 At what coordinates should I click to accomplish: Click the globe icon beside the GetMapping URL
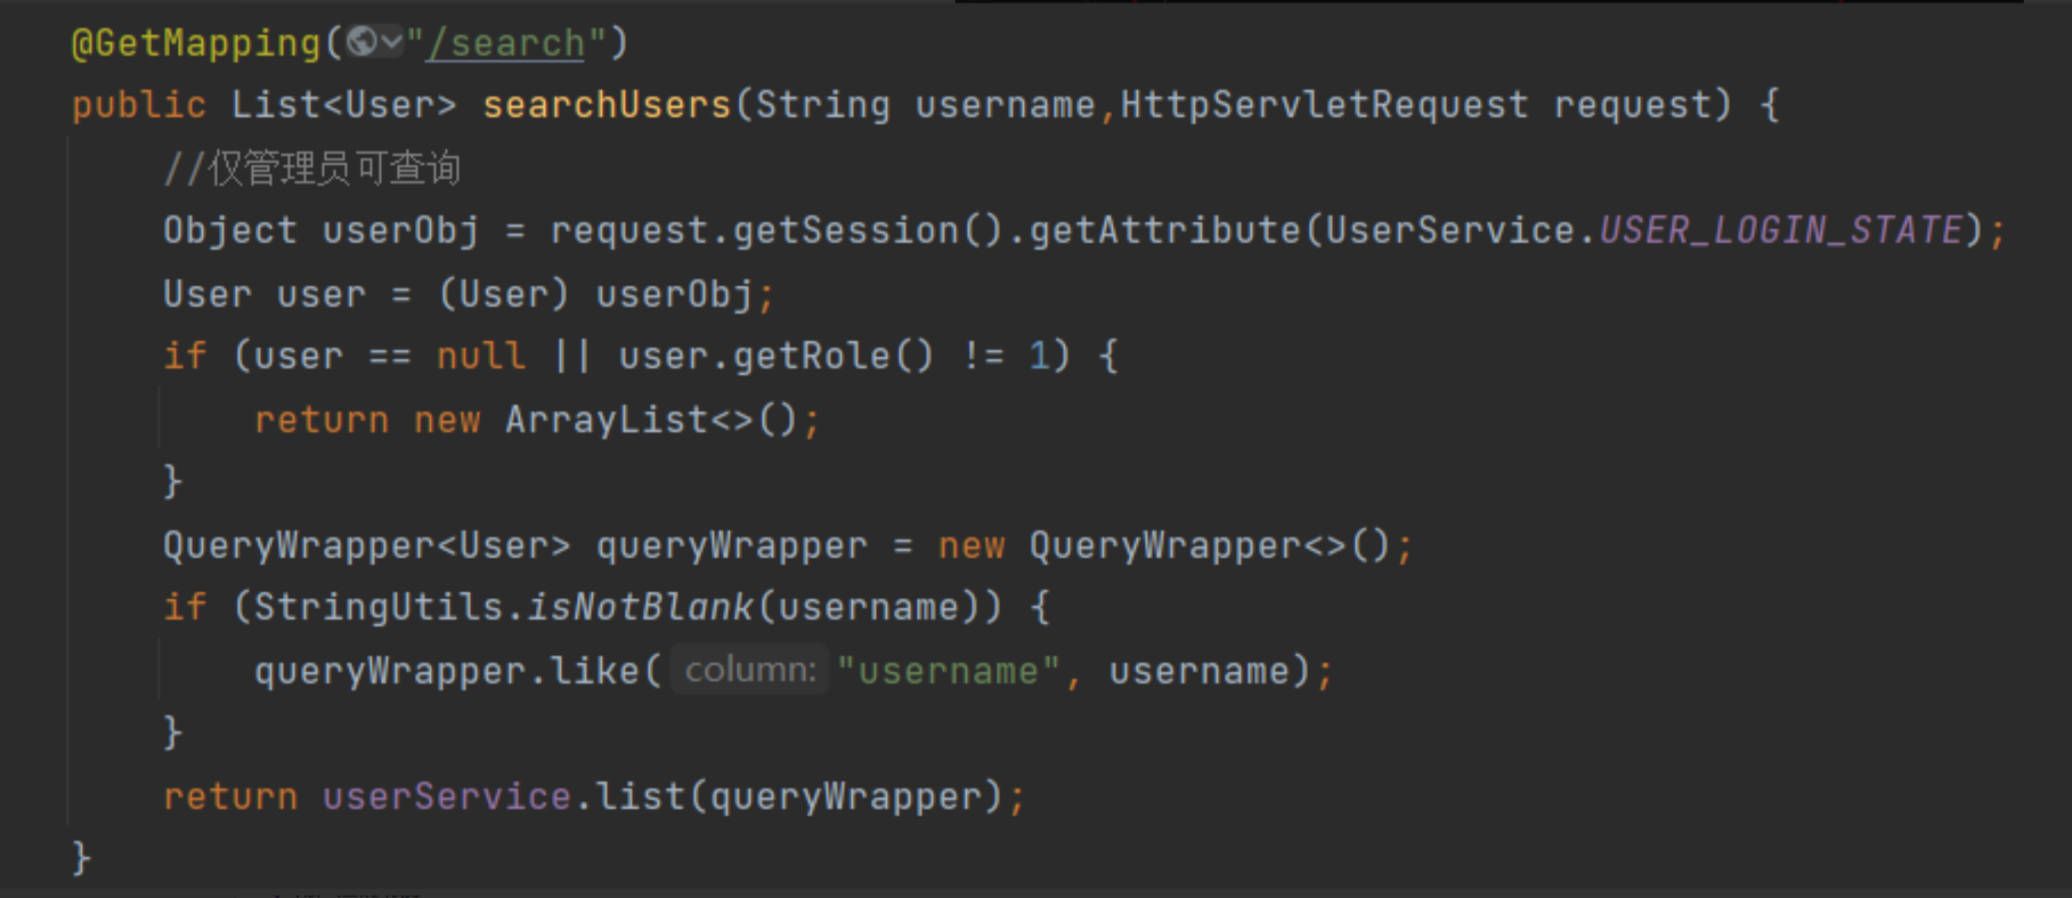361,42
